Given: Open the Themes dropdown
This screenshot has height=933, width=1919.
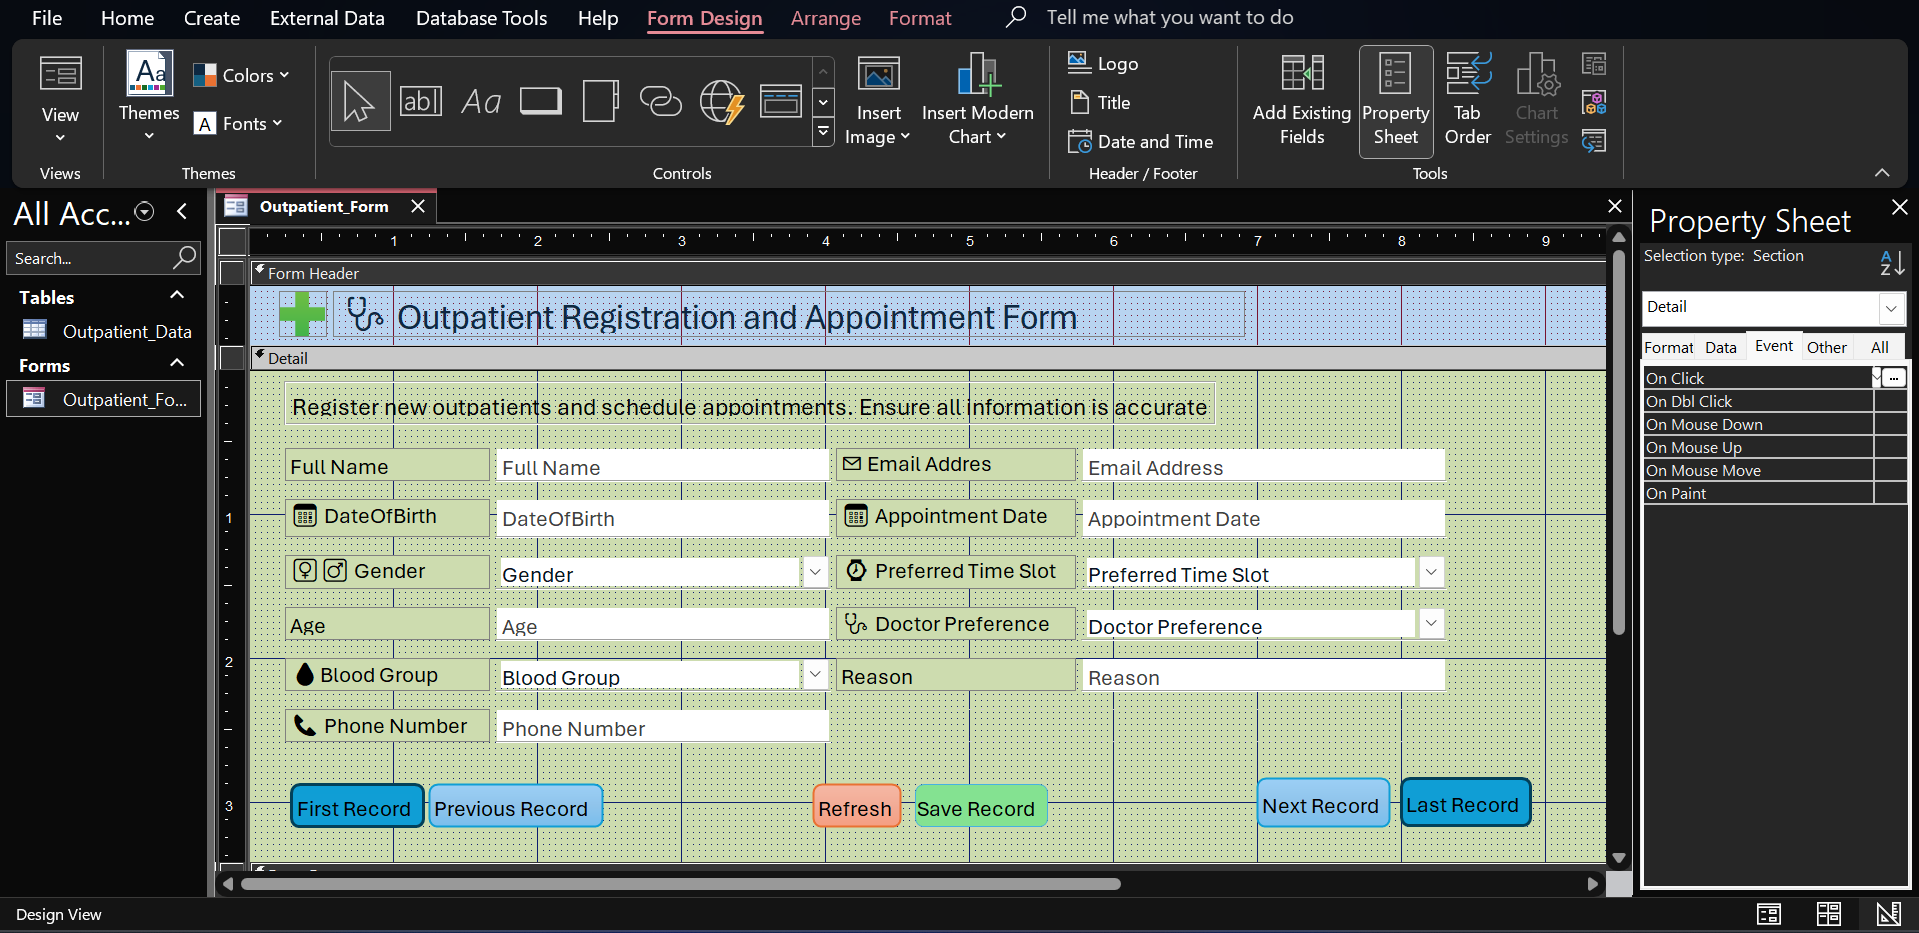Looking at the screenshot, I should (148, 97).
